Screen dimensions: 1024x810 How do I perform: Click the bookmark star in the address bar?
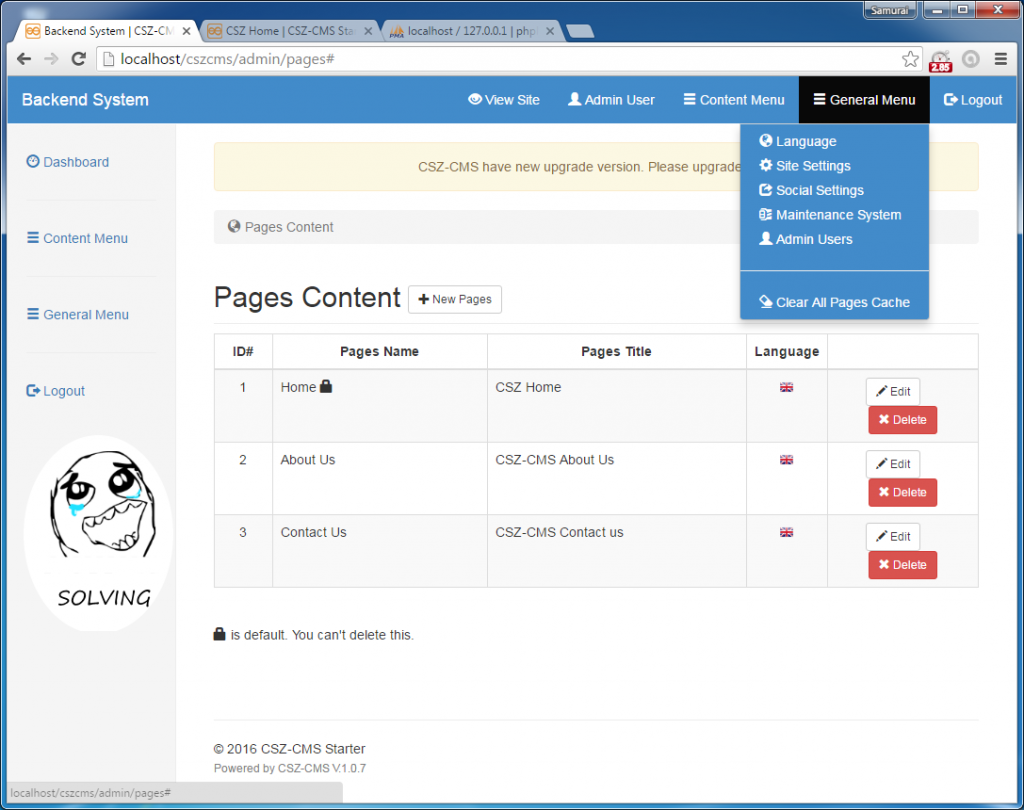point(911,59)
